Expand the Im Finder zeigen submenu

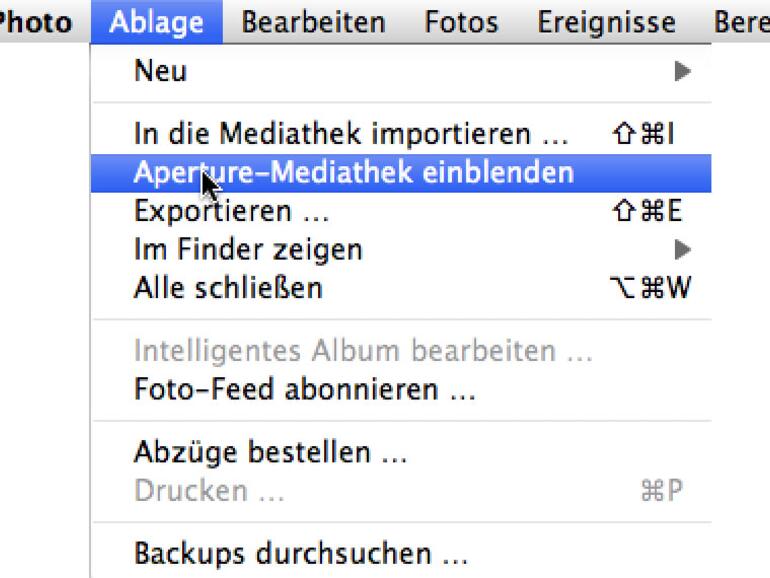[x=400, y=248]
